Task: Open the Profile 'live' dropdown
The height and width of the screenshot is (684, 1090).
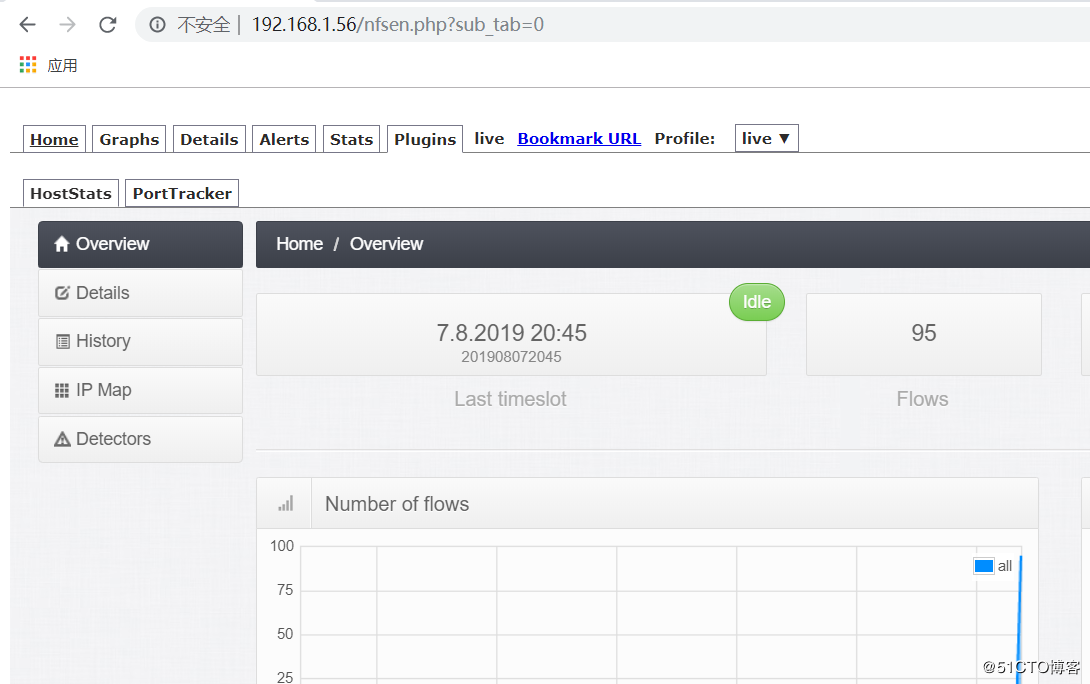Action: tap(766, 138)
